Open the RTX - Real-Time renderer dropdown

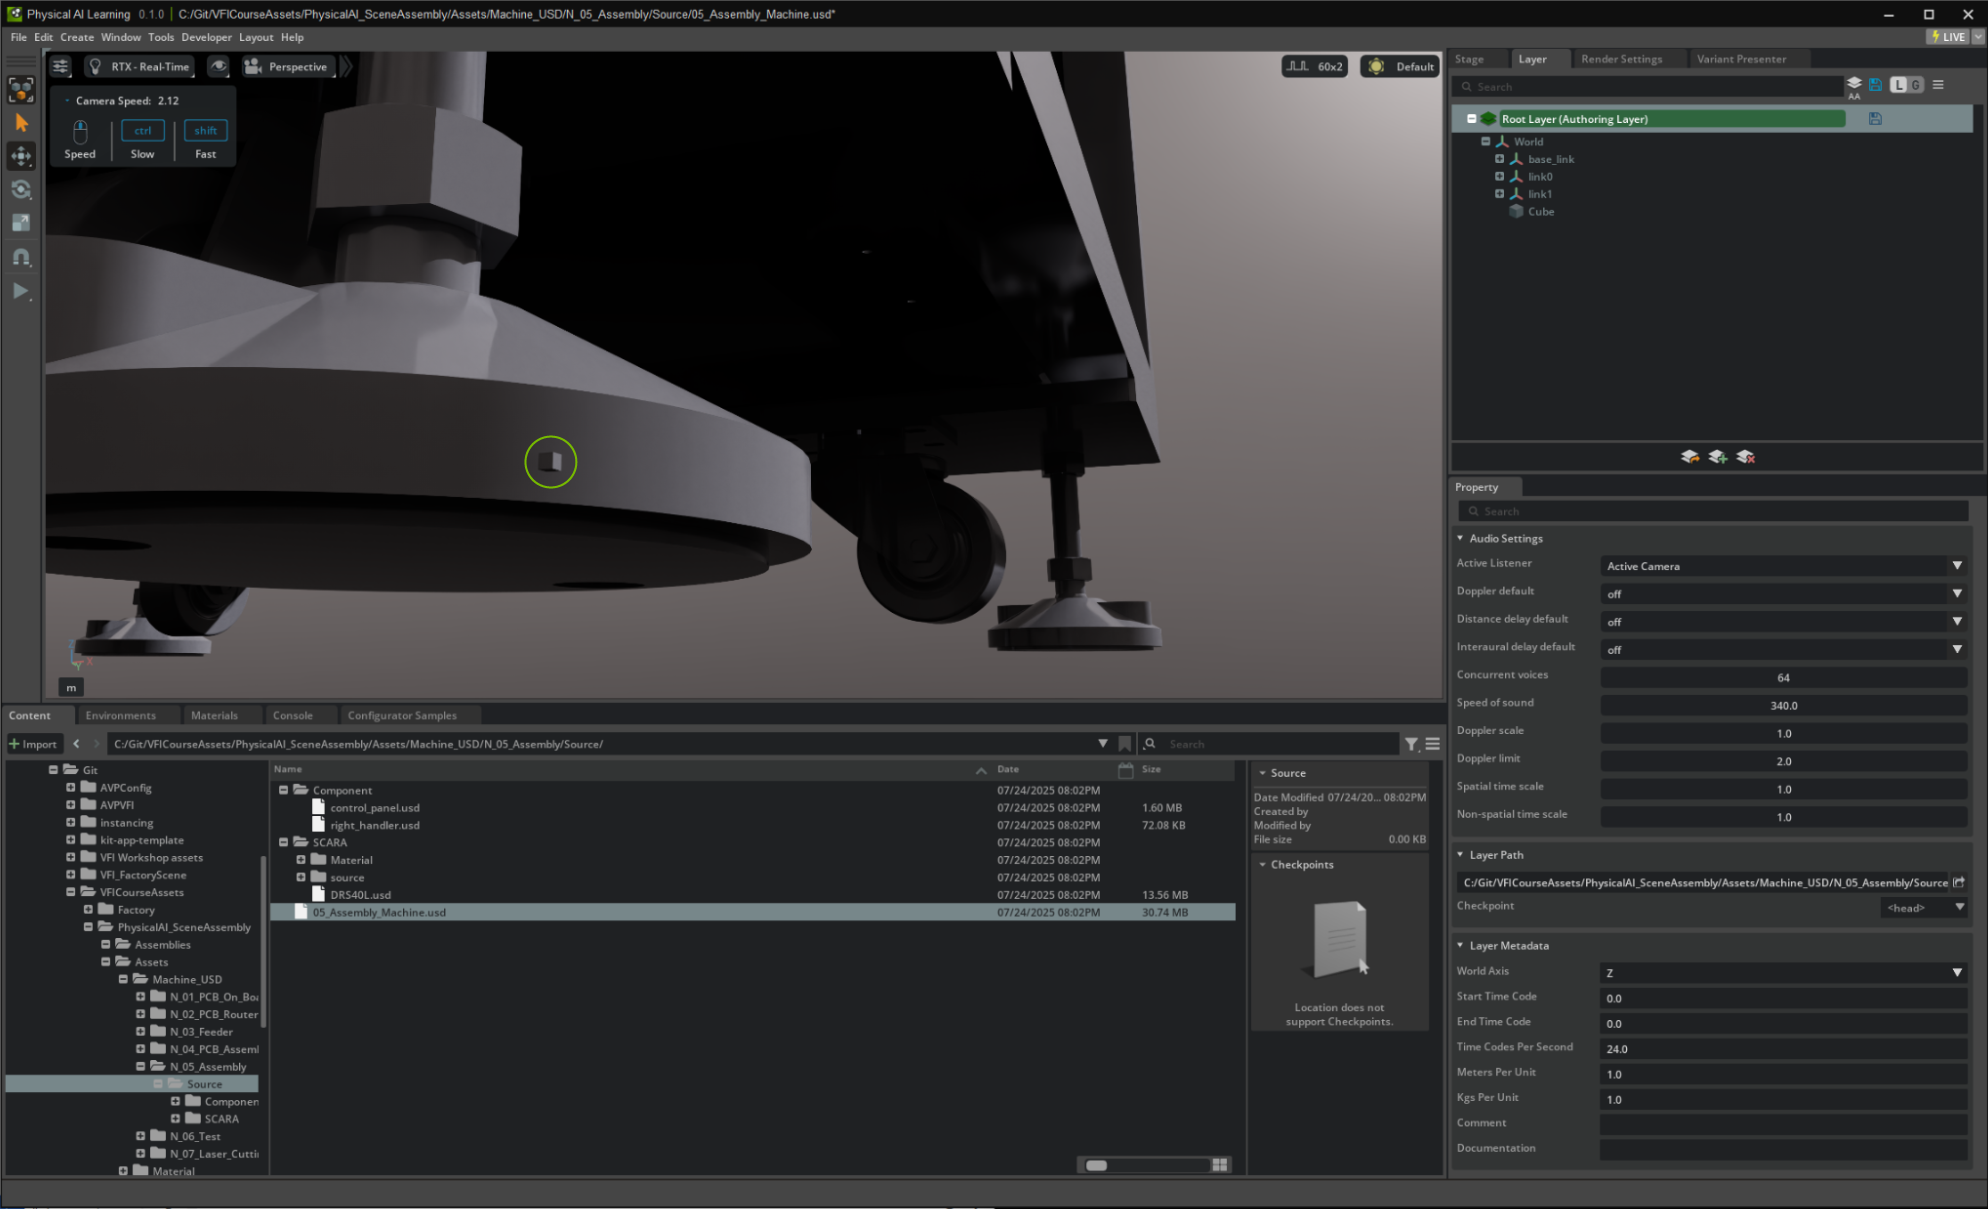(139, 67)
